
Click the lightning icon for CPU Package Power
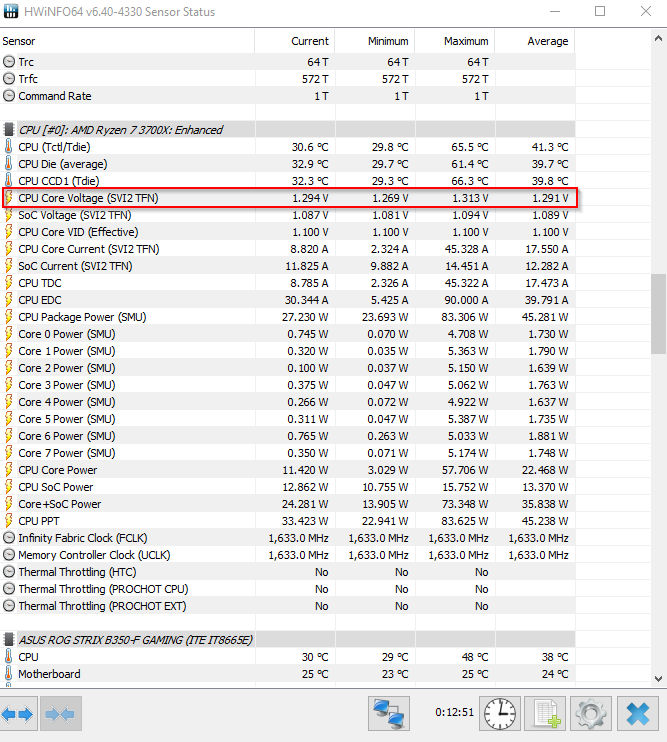tap(9, 317)
